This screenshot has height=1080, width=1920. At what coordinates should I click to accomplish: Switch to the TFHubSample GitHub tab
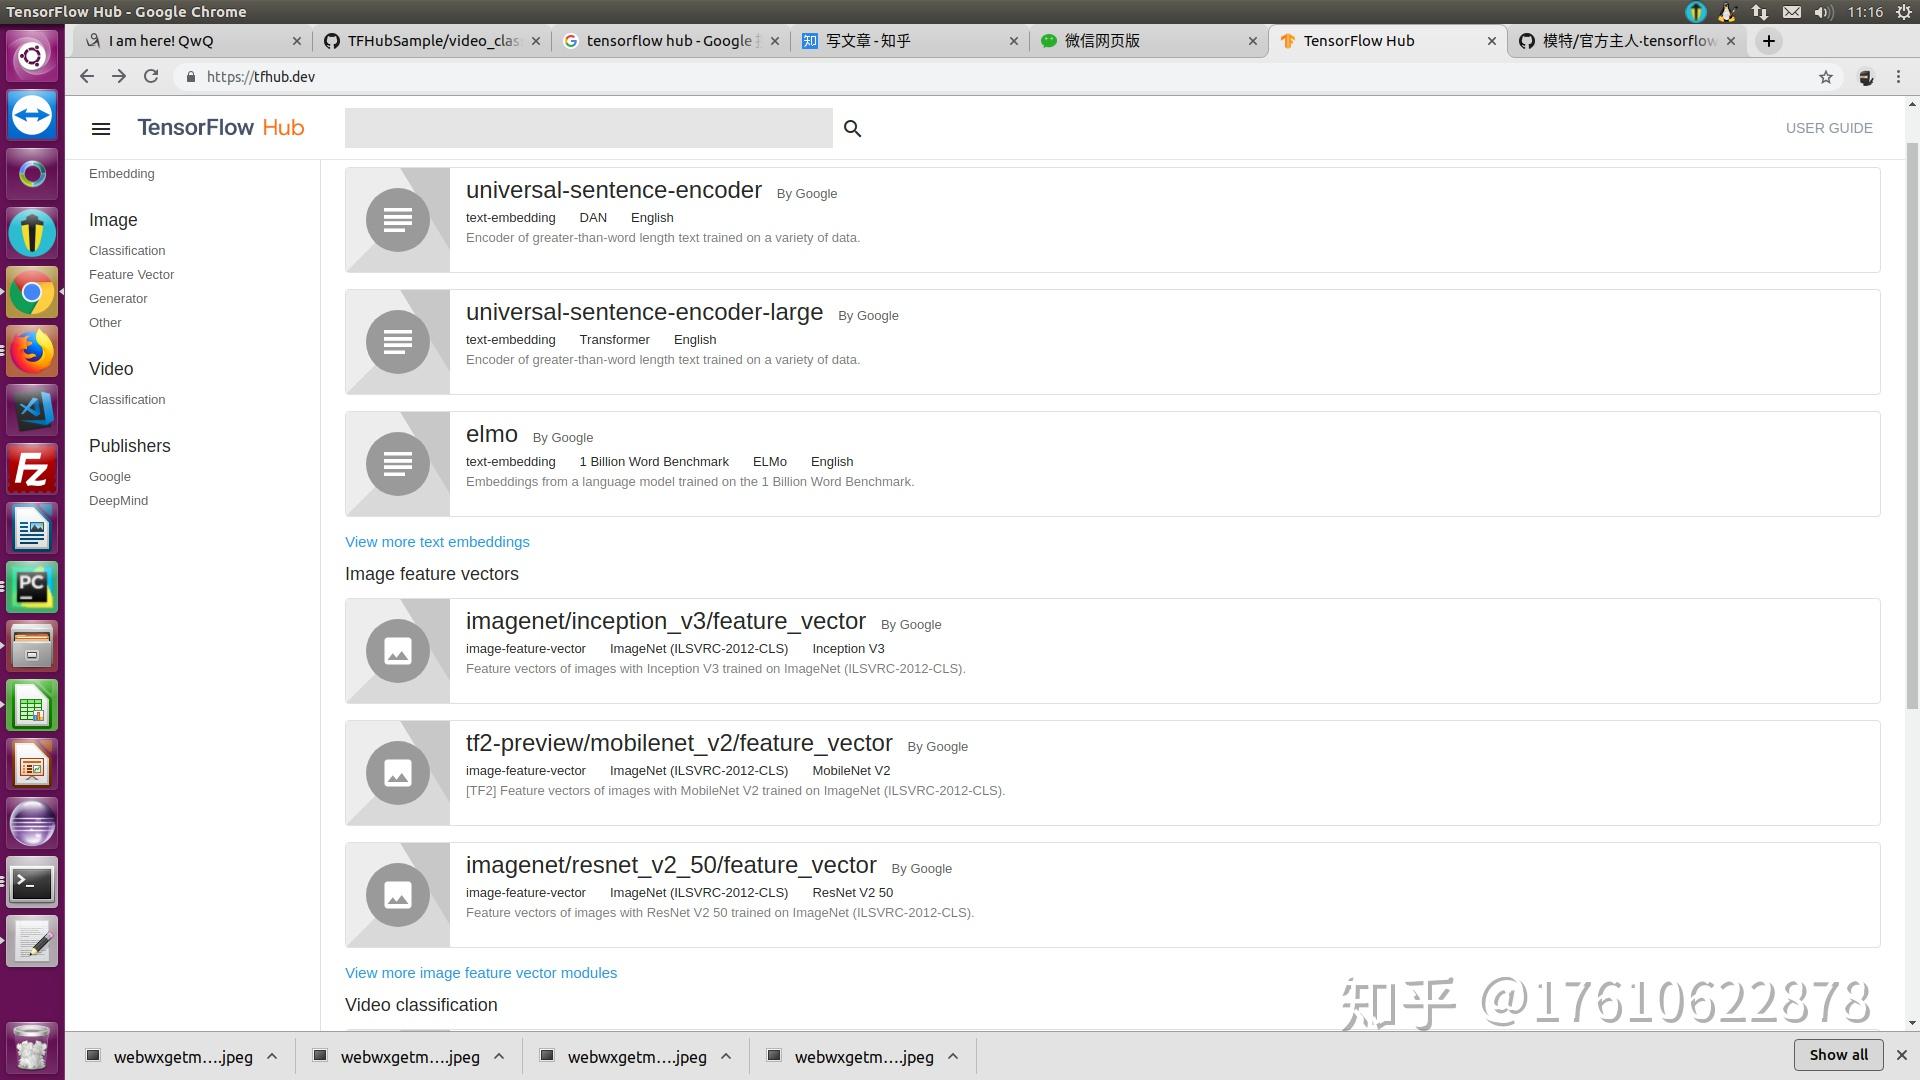click(432, 41)
